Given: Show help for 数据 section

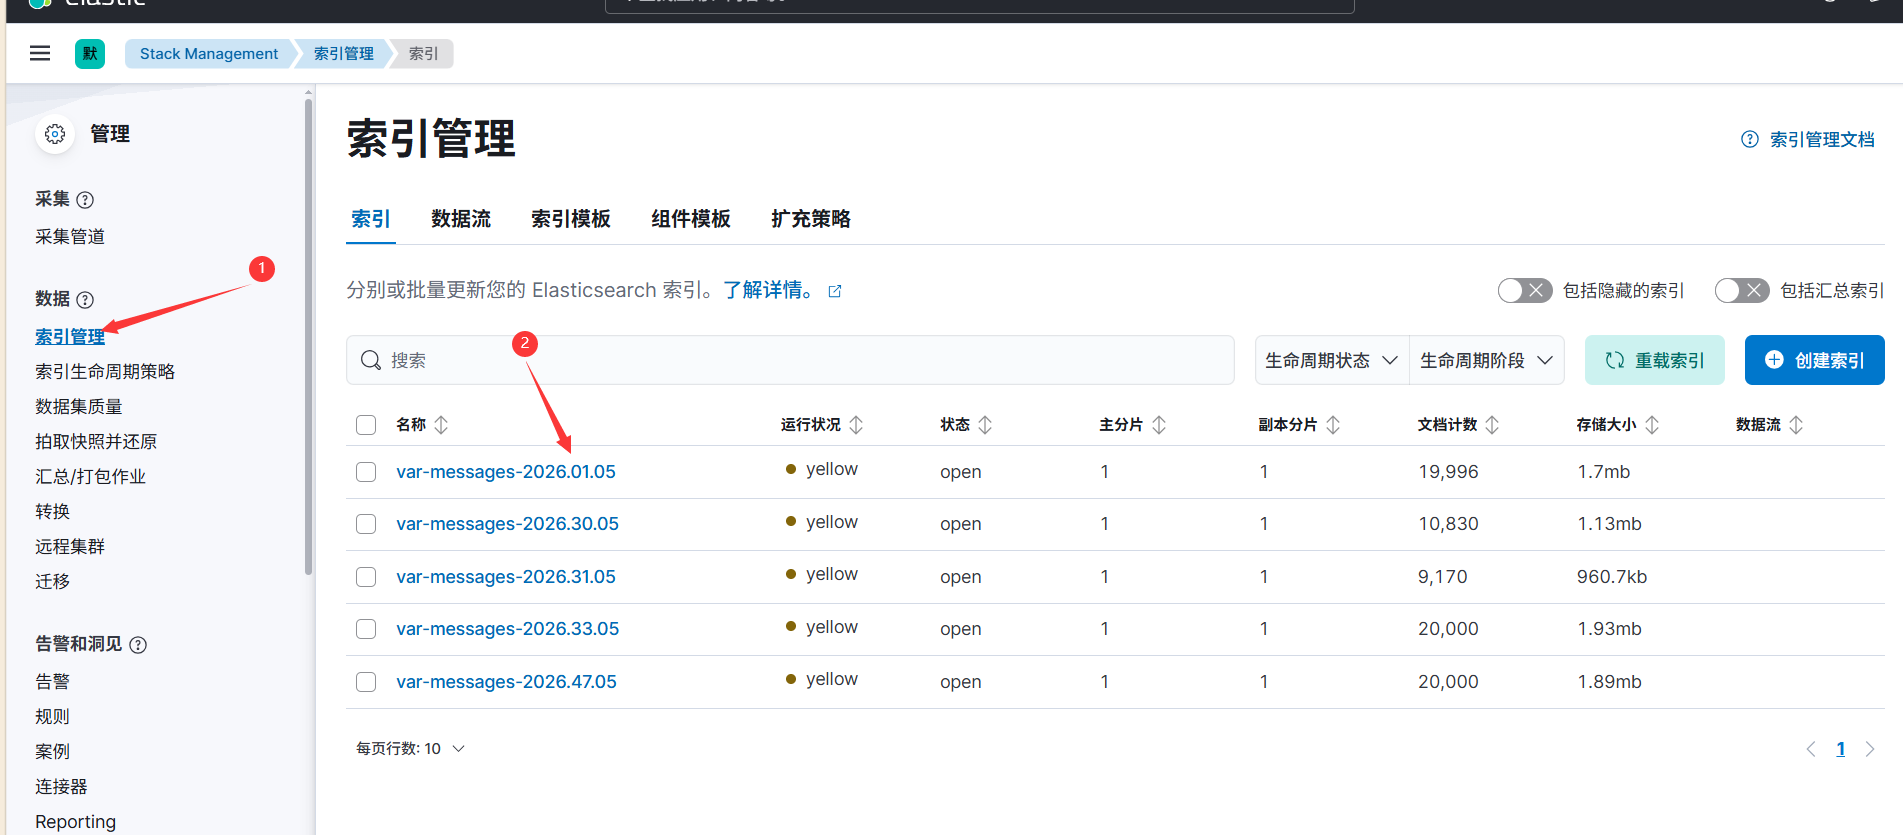Looking at the screenshot, I should pos(86,300).
